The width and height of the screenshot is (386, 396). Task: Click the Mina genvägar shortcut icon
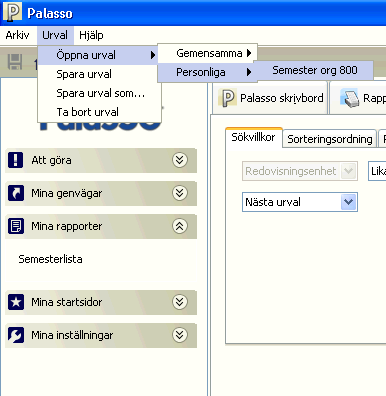click(x=15, y=193)
